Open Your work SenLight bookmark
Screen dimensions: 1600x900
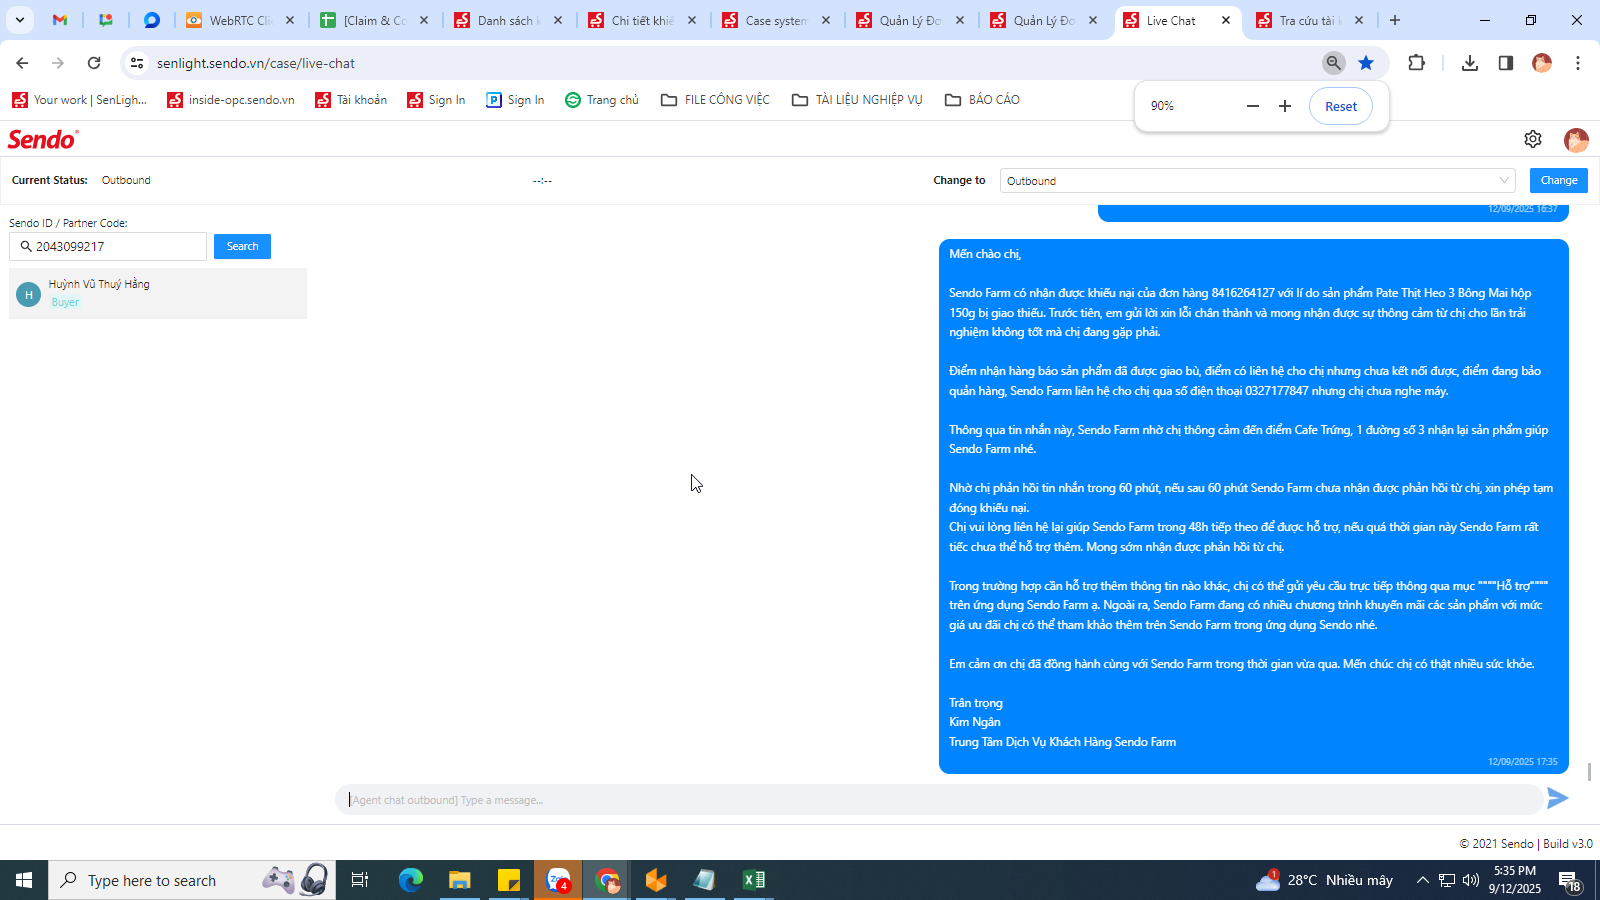80,100
